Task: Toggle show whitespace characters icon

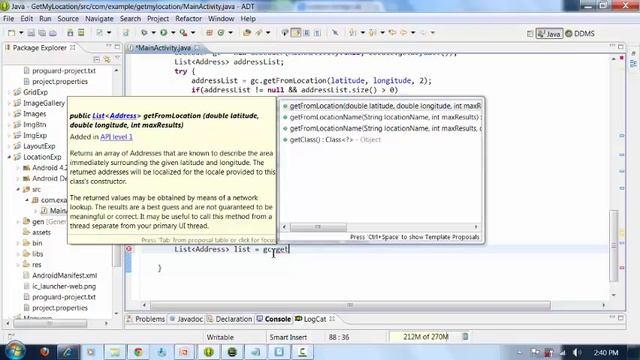Action: coord(317,33)
